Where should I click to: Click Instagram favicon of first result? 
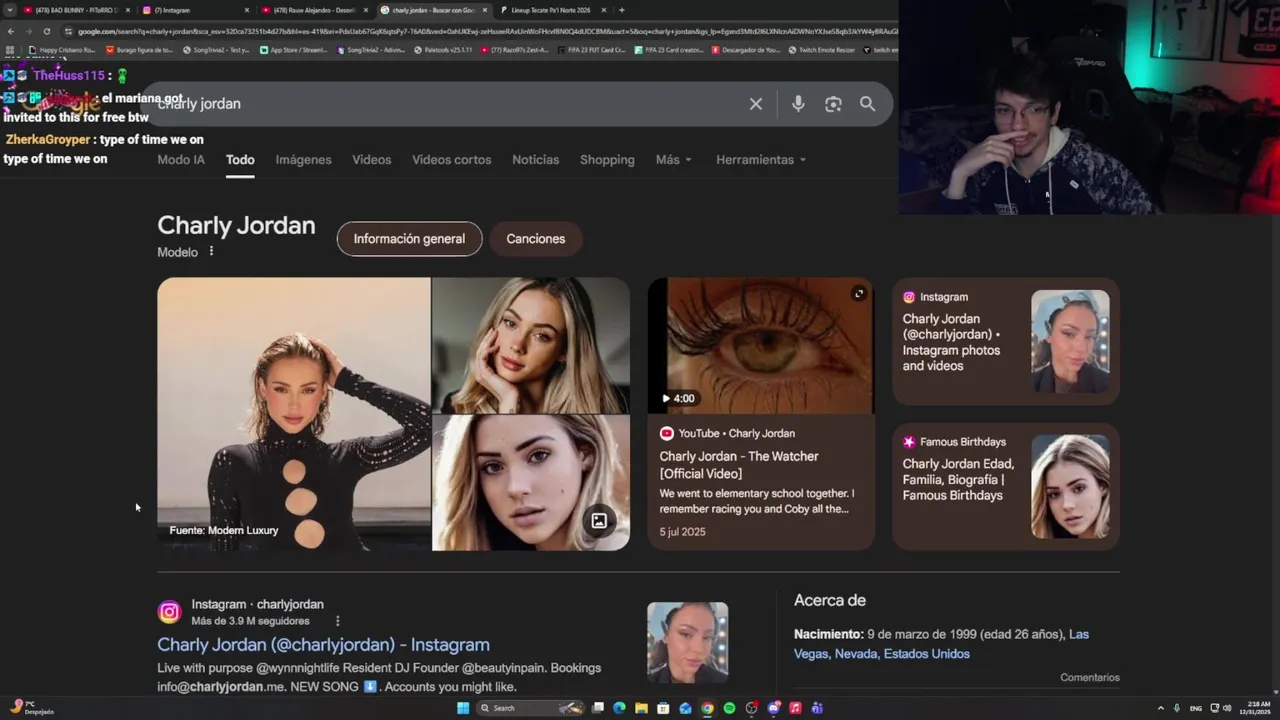169,612
